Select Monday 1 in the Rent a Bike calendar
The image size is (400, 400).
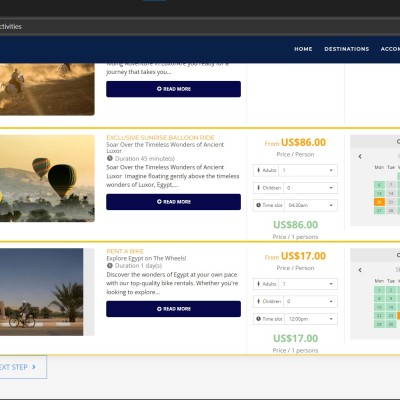[x=379, y=290]
